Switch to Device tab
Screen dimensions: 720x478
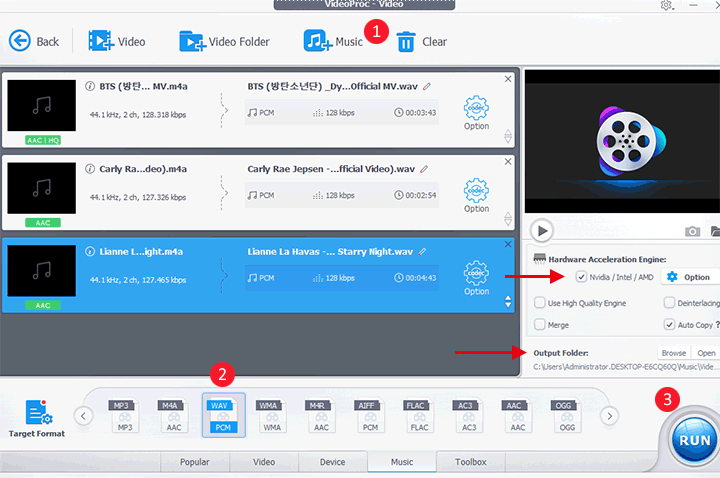(x=332, y=461)
